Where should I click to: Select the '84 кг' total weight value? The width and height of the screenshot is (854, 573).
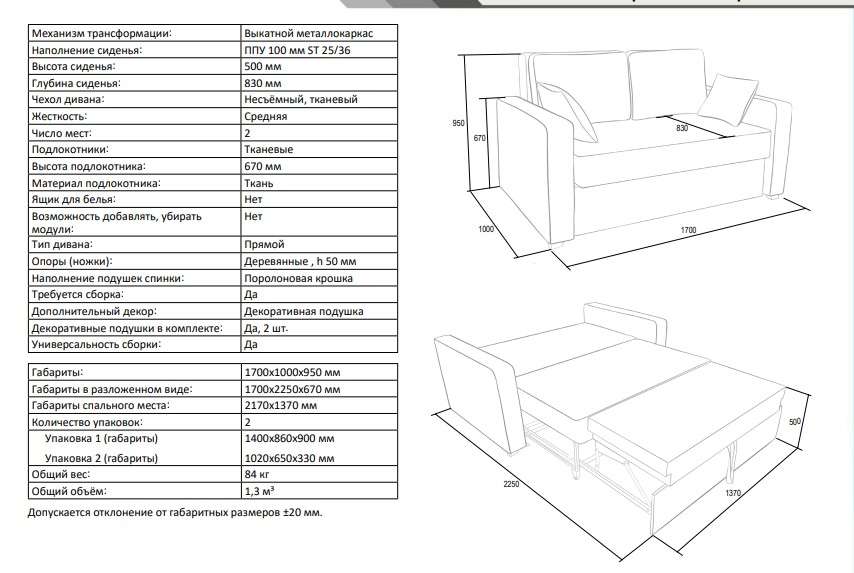[258, 474]
